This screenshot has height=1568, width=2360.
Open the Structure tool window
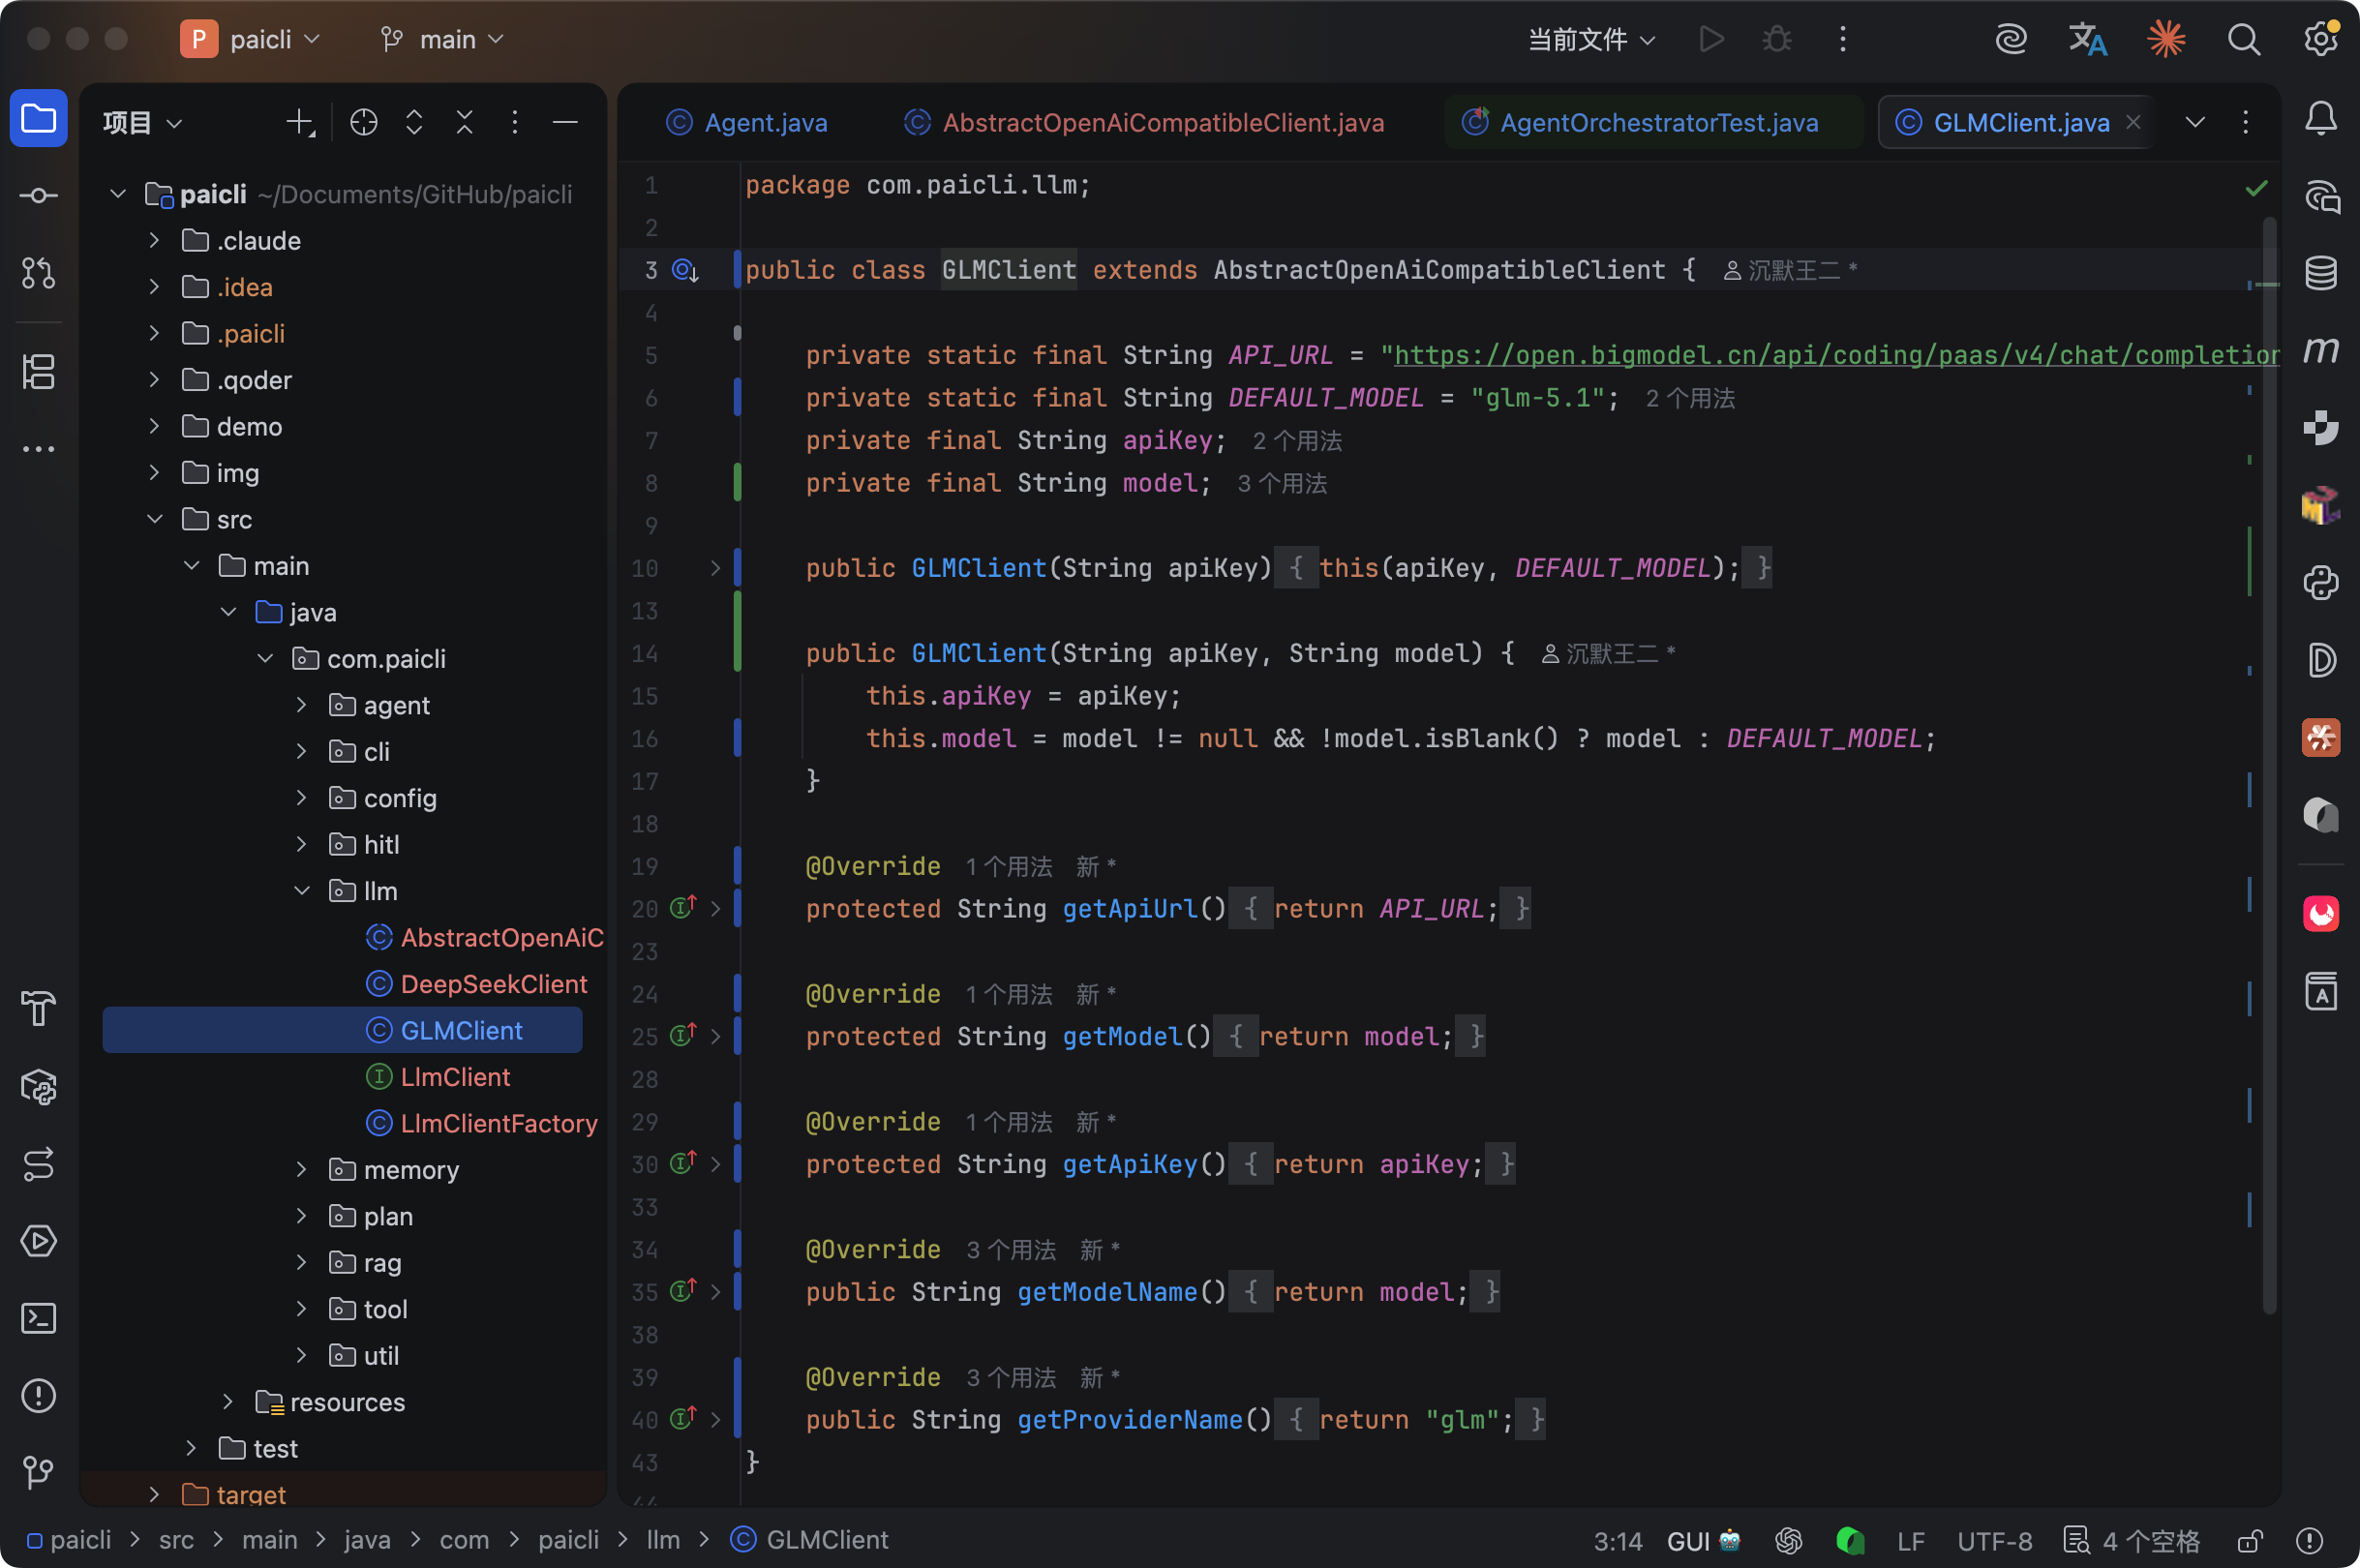(x=38, y=372)
